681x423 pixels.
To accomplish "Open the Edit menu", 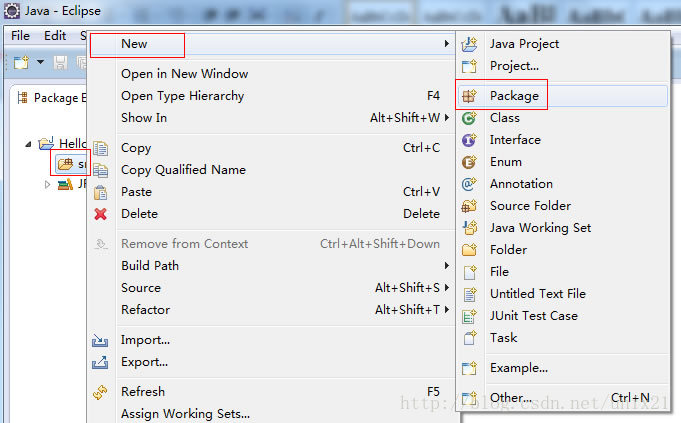I will [x=55, y=36].
